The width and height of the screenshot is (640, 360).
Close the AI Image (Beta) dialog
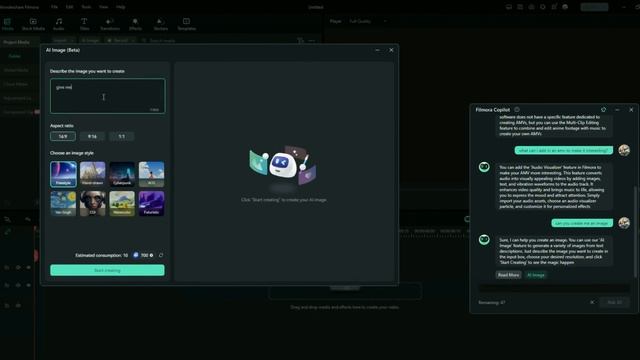391,50
